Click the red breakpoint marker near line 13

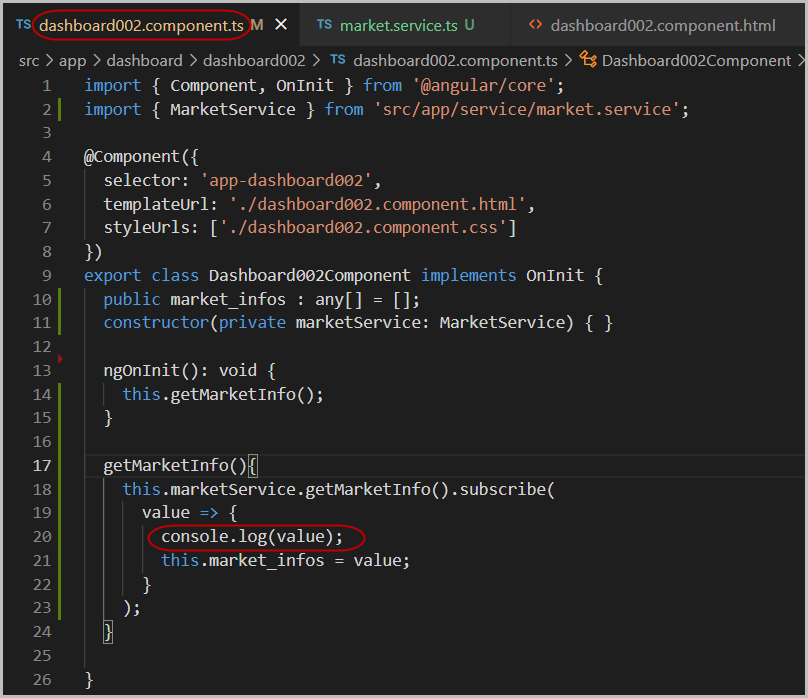pos(60,358)
